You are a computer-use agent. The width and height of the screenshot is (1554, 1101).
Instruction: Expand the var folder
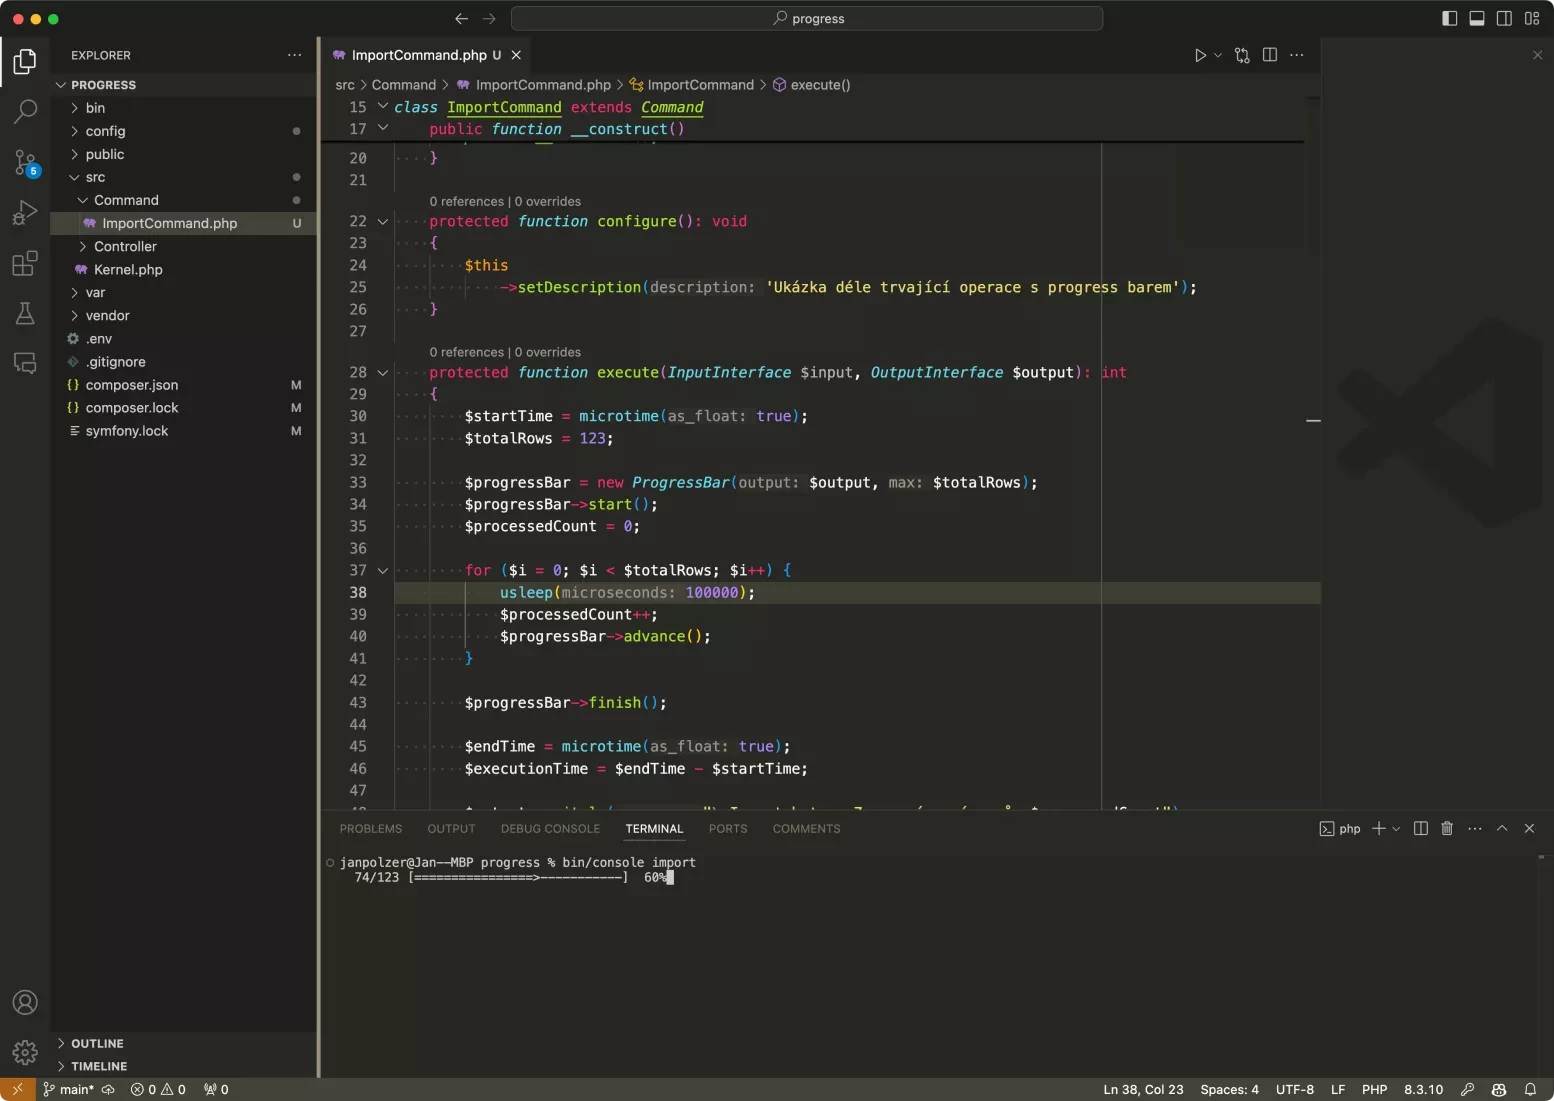point(184,292)
